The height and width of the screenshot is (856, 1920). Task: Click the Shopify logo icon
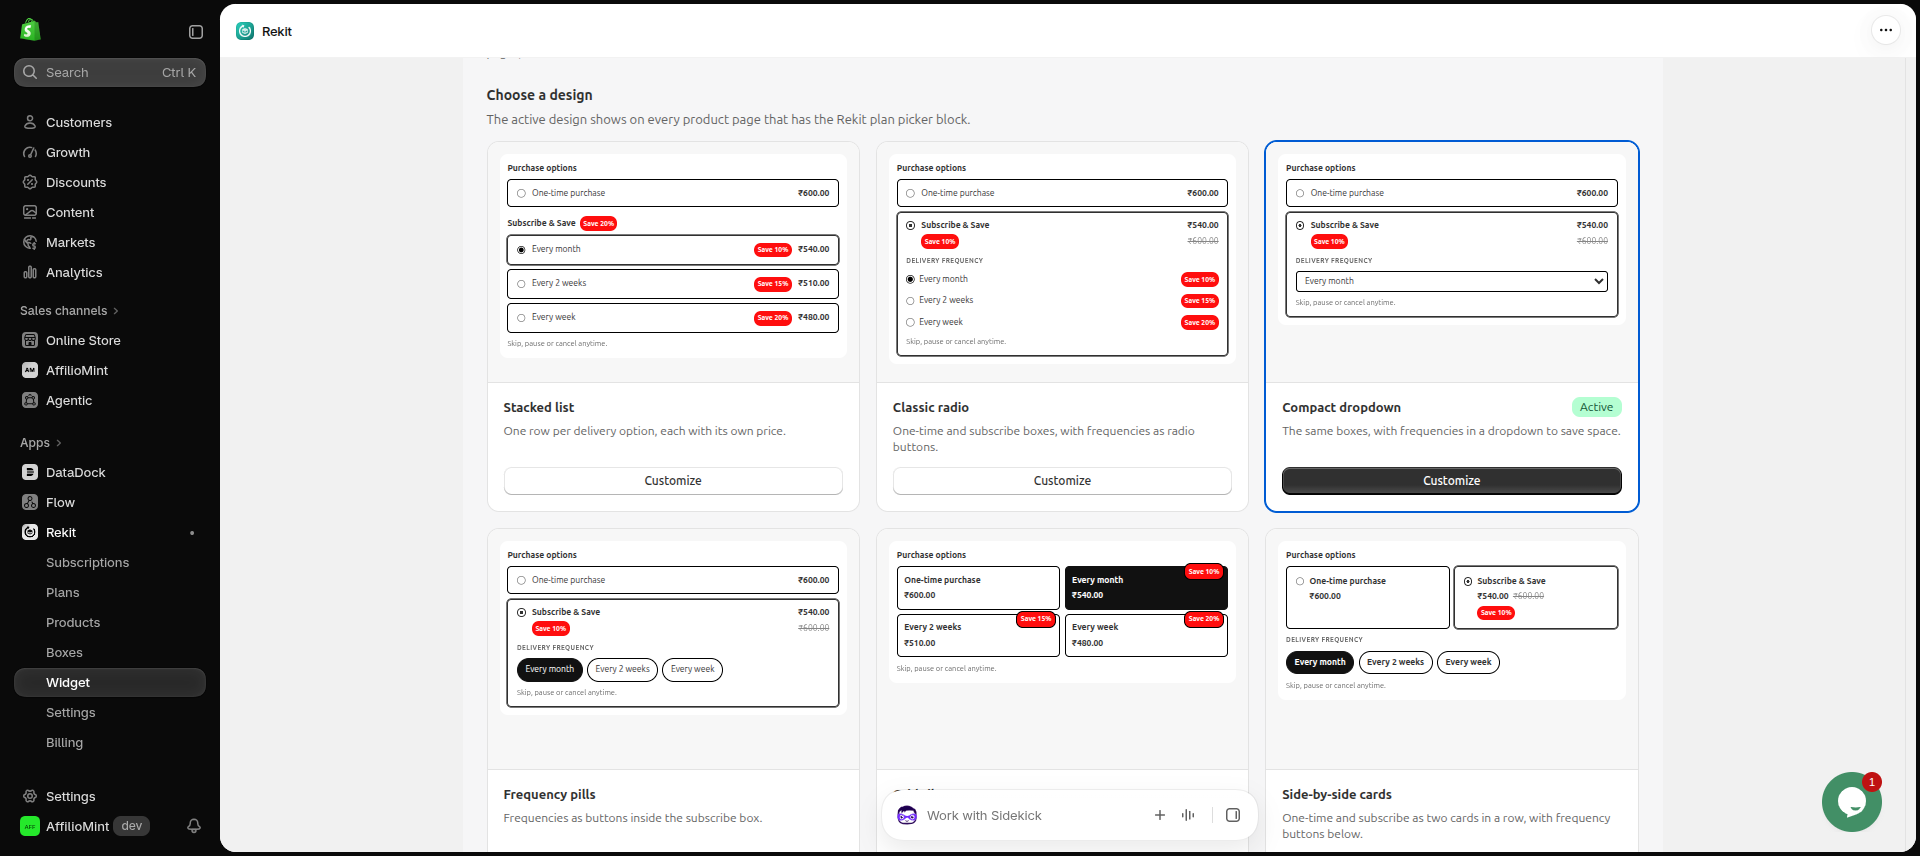coord(30,30)
